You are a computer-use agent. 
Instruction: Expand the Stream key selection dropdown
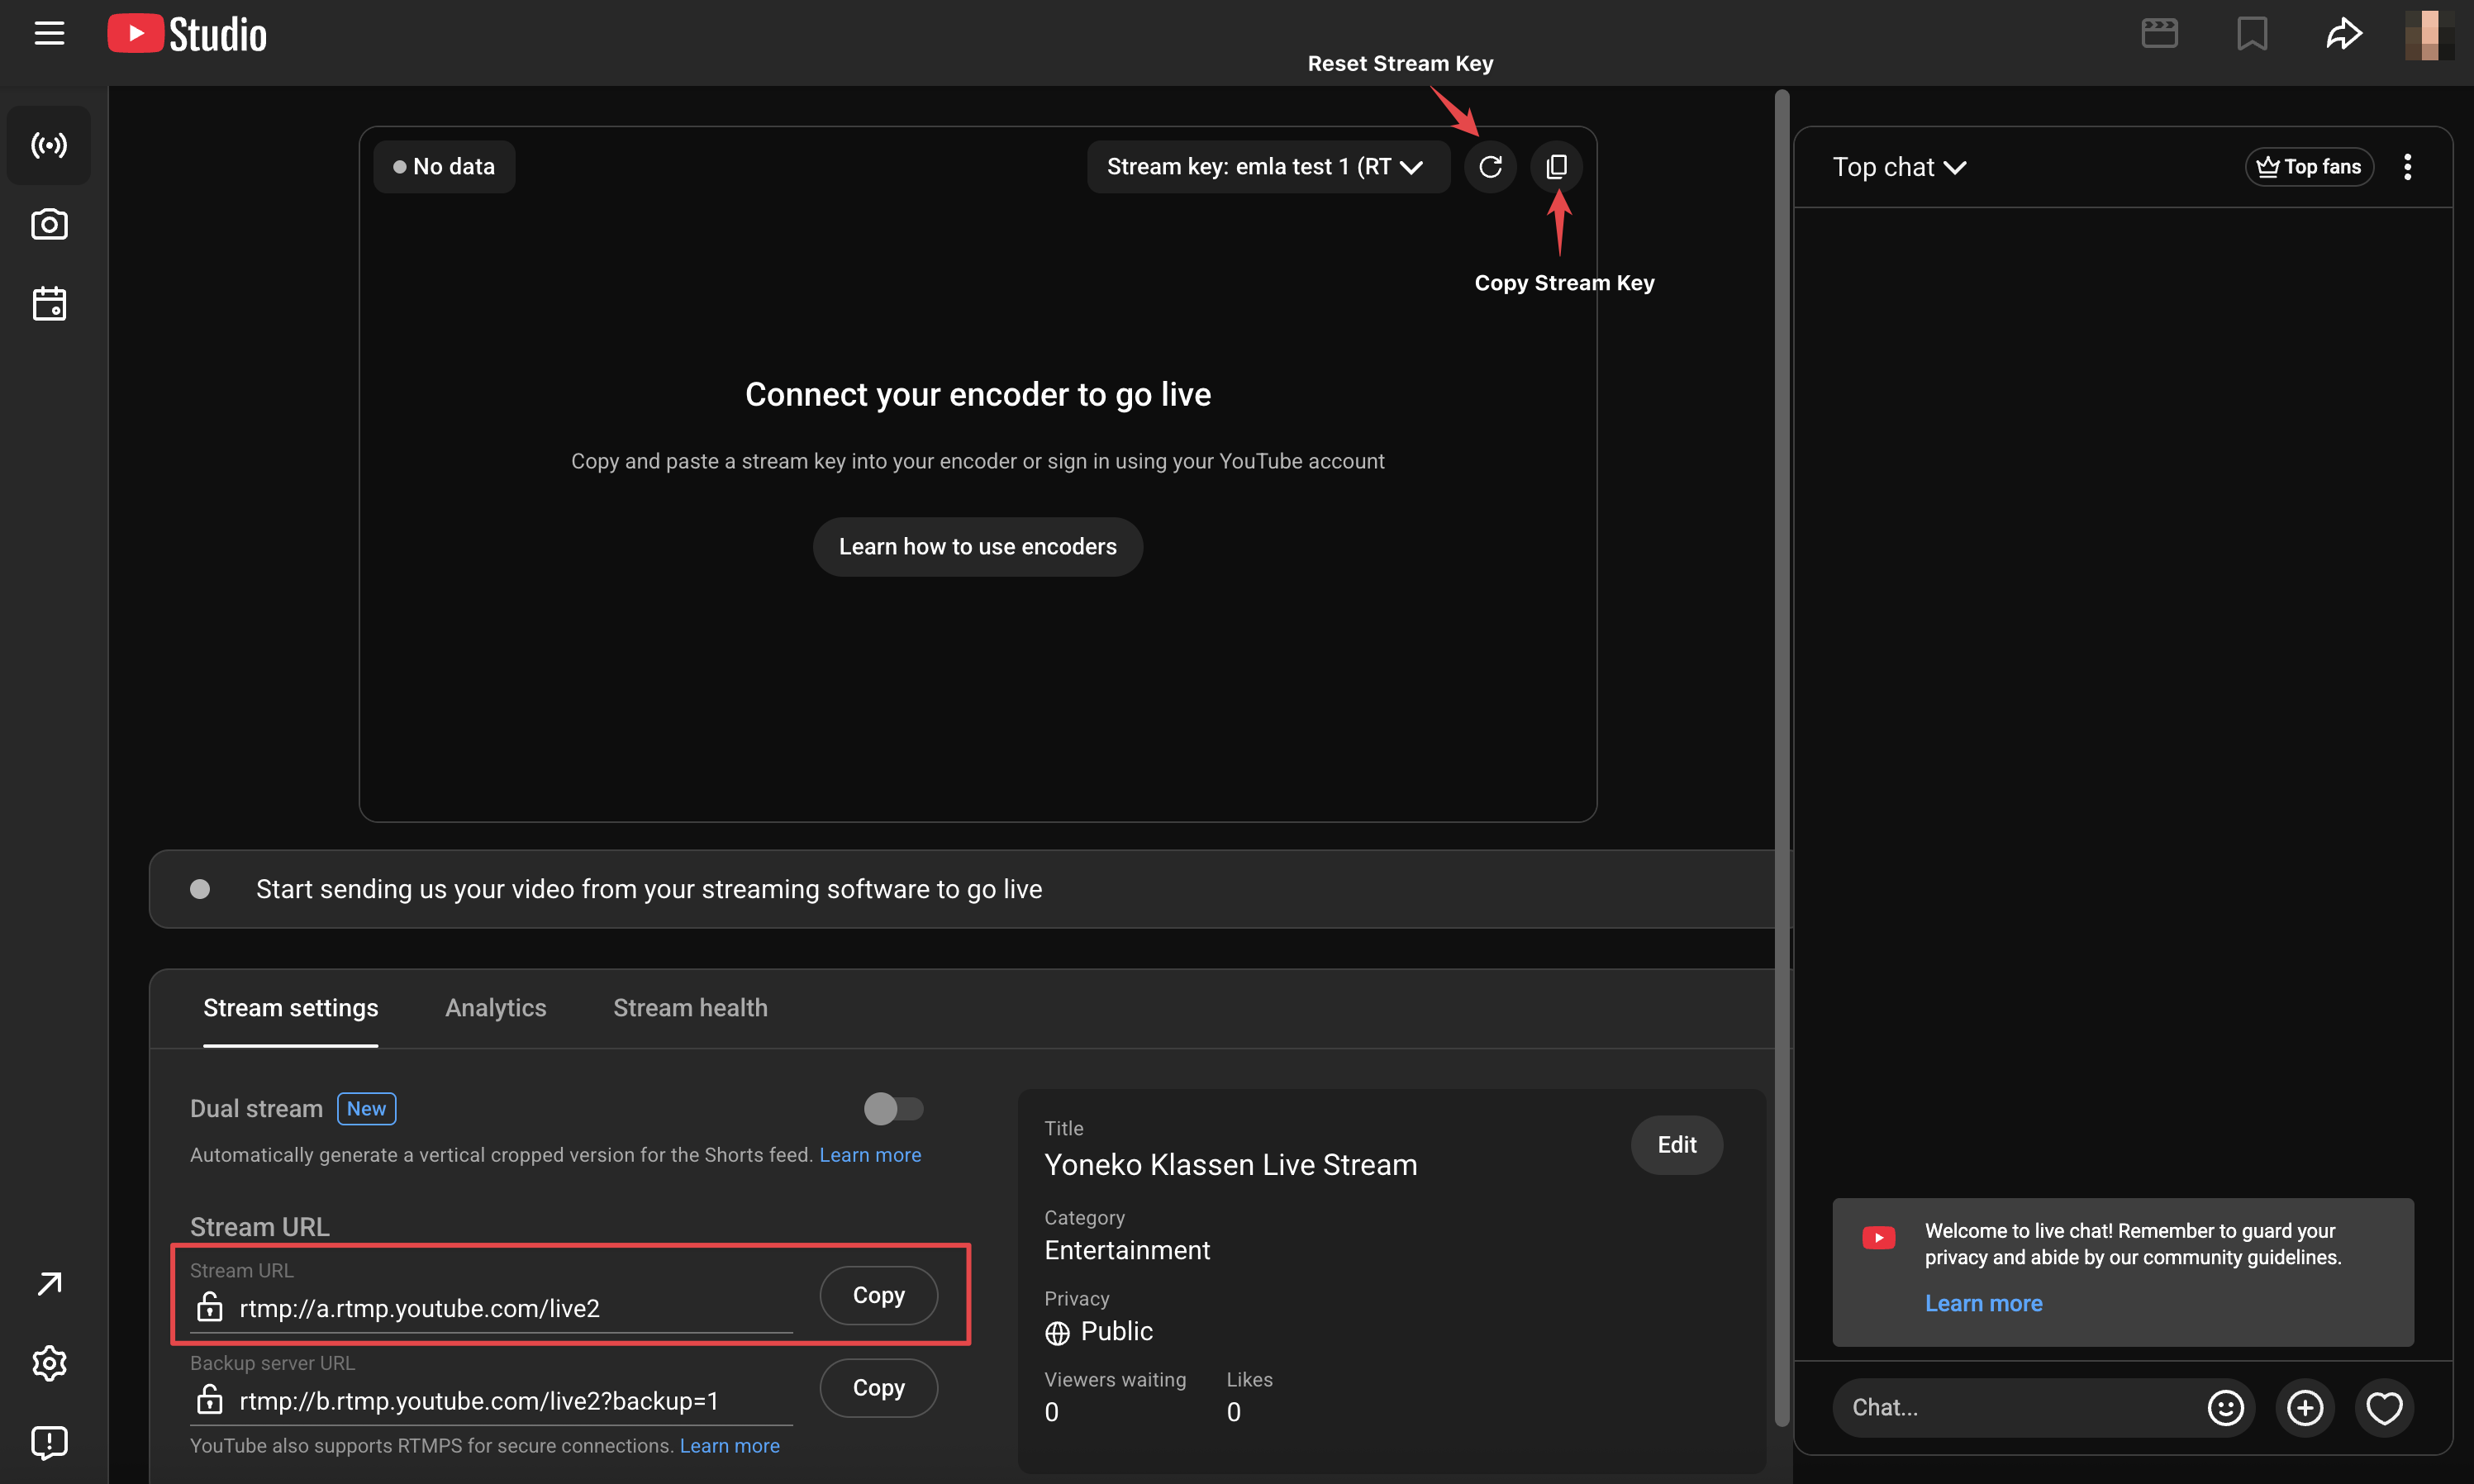click(1268, 166)
